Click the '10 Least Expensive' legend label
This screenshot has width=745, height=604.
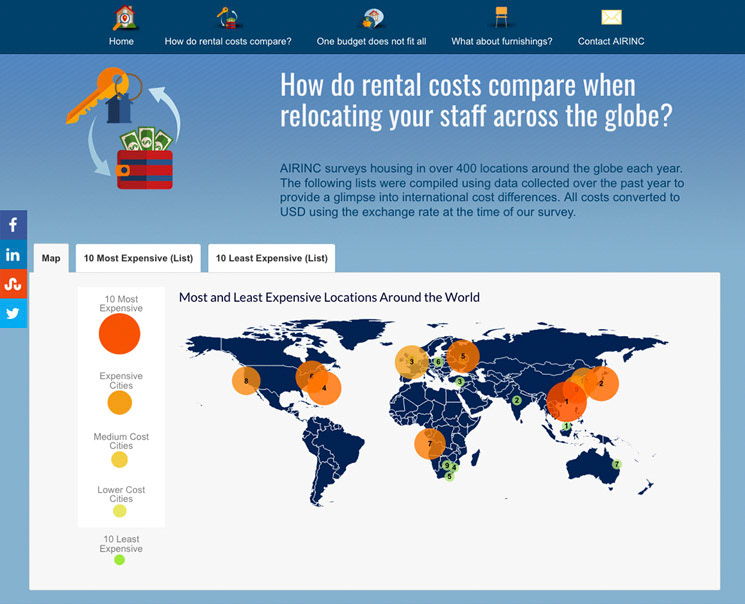coord(121,544)
